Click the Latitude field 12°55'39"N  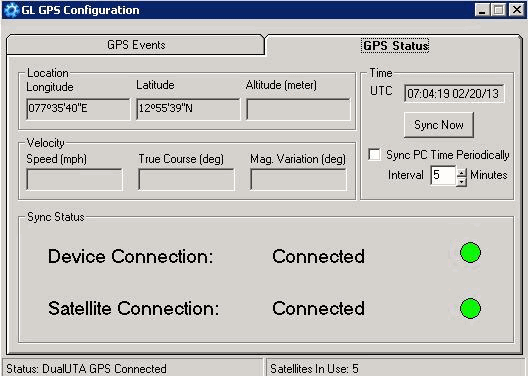point(188,109)
